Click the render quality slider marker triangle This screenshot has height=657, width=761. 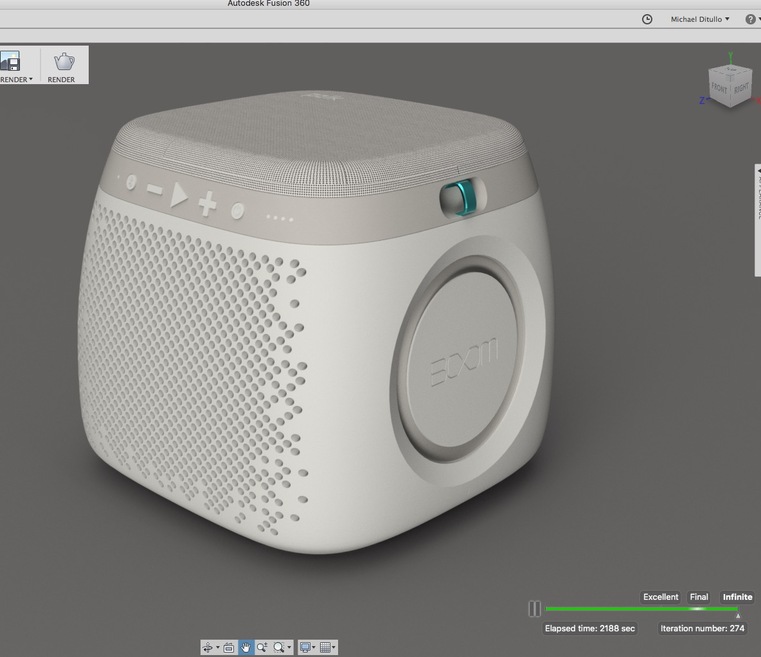738,616
